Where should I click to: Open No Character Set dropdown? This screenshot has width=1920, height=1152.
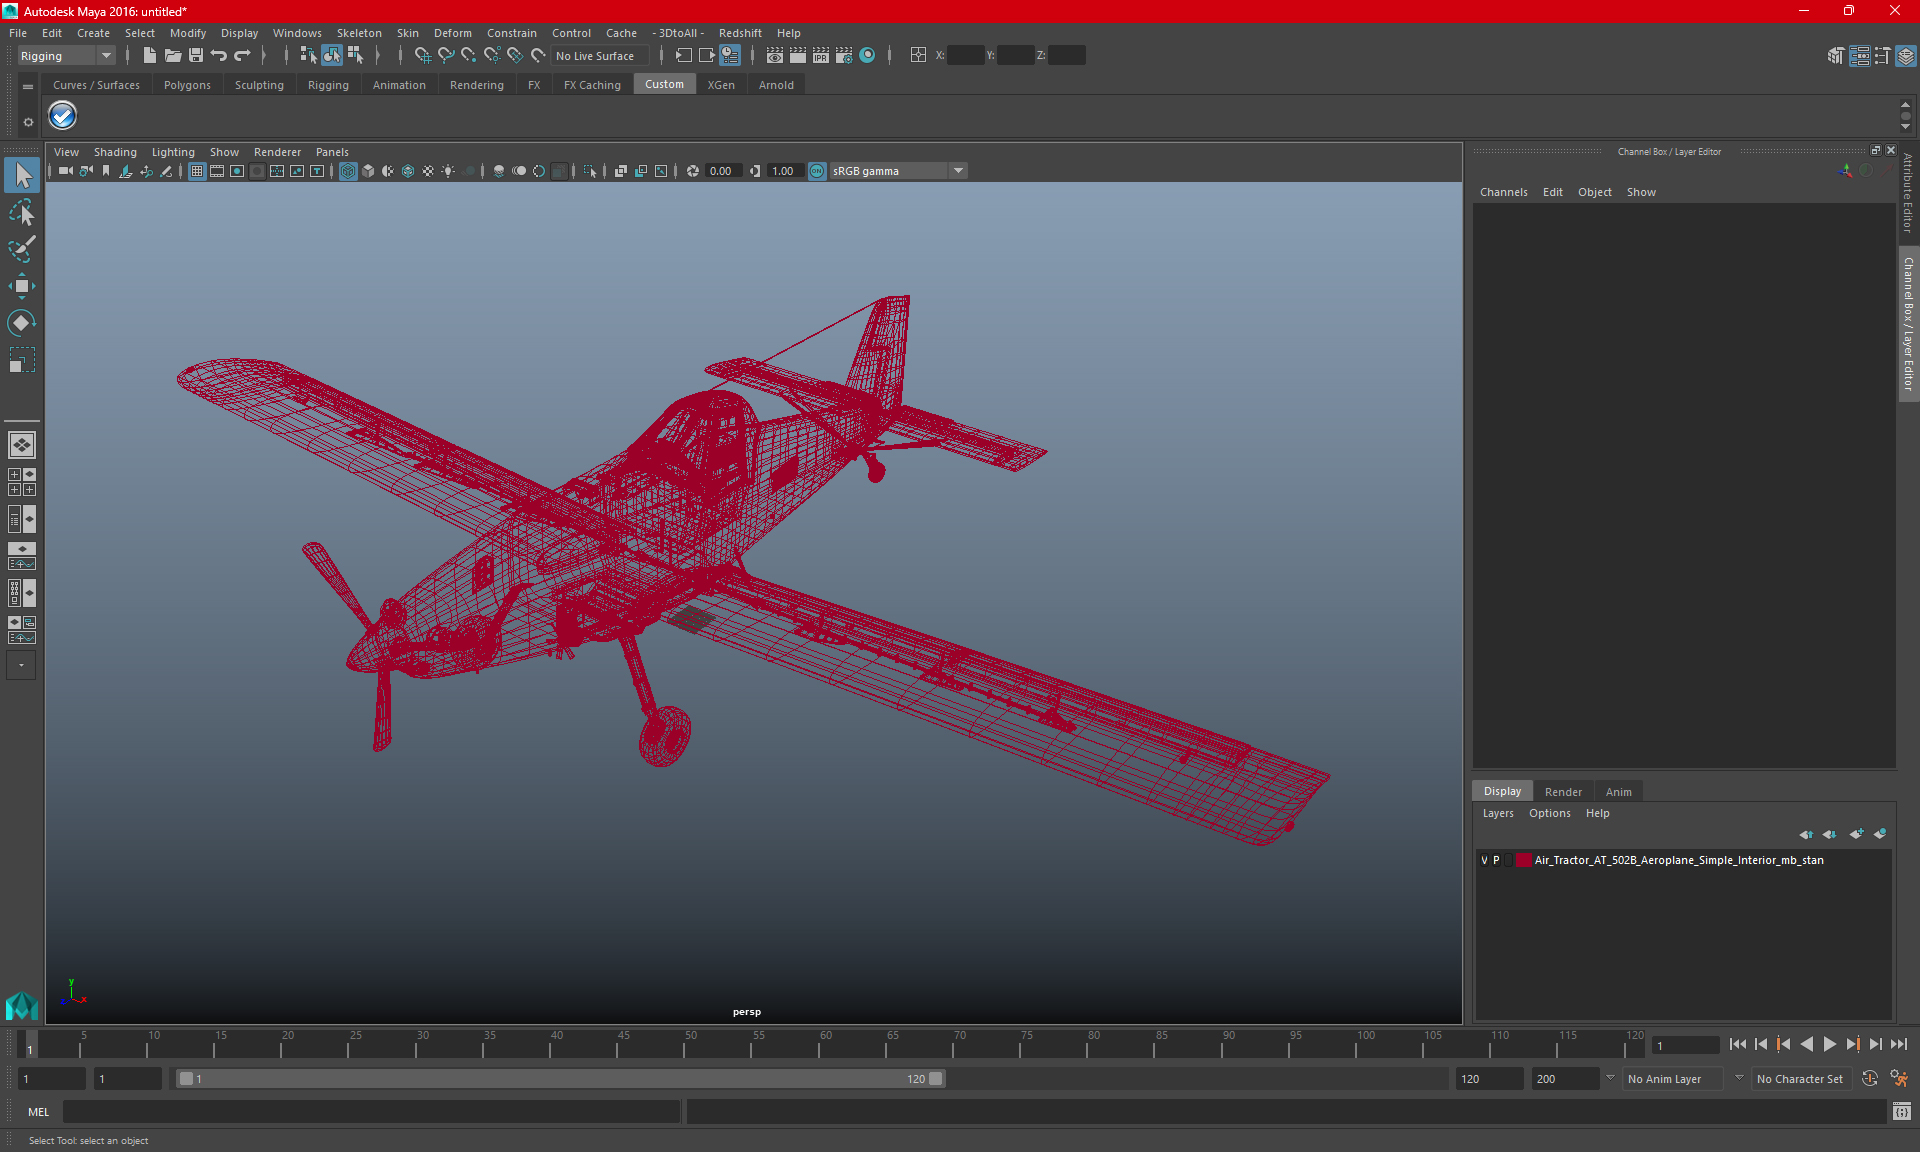pyautogui.click(x=1800, y=1079)
